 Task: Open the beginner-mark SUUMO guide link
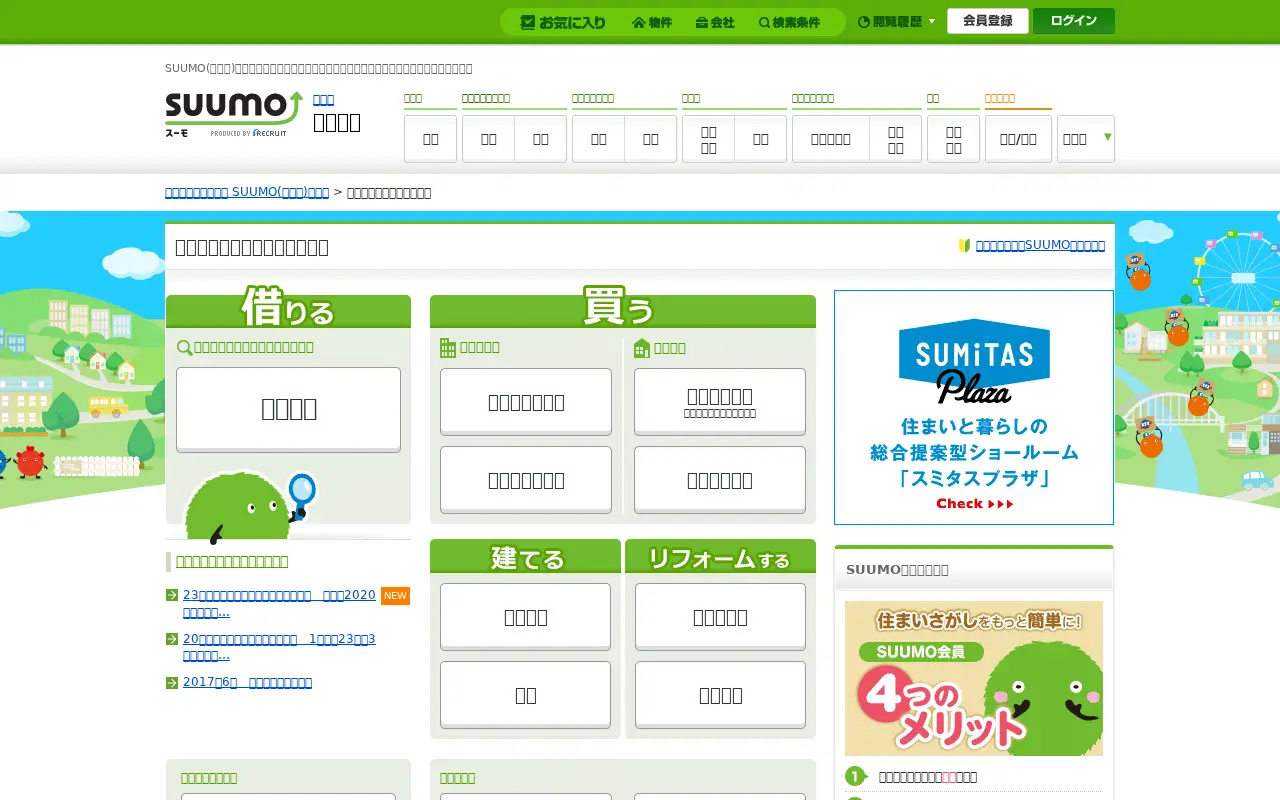1040,245
